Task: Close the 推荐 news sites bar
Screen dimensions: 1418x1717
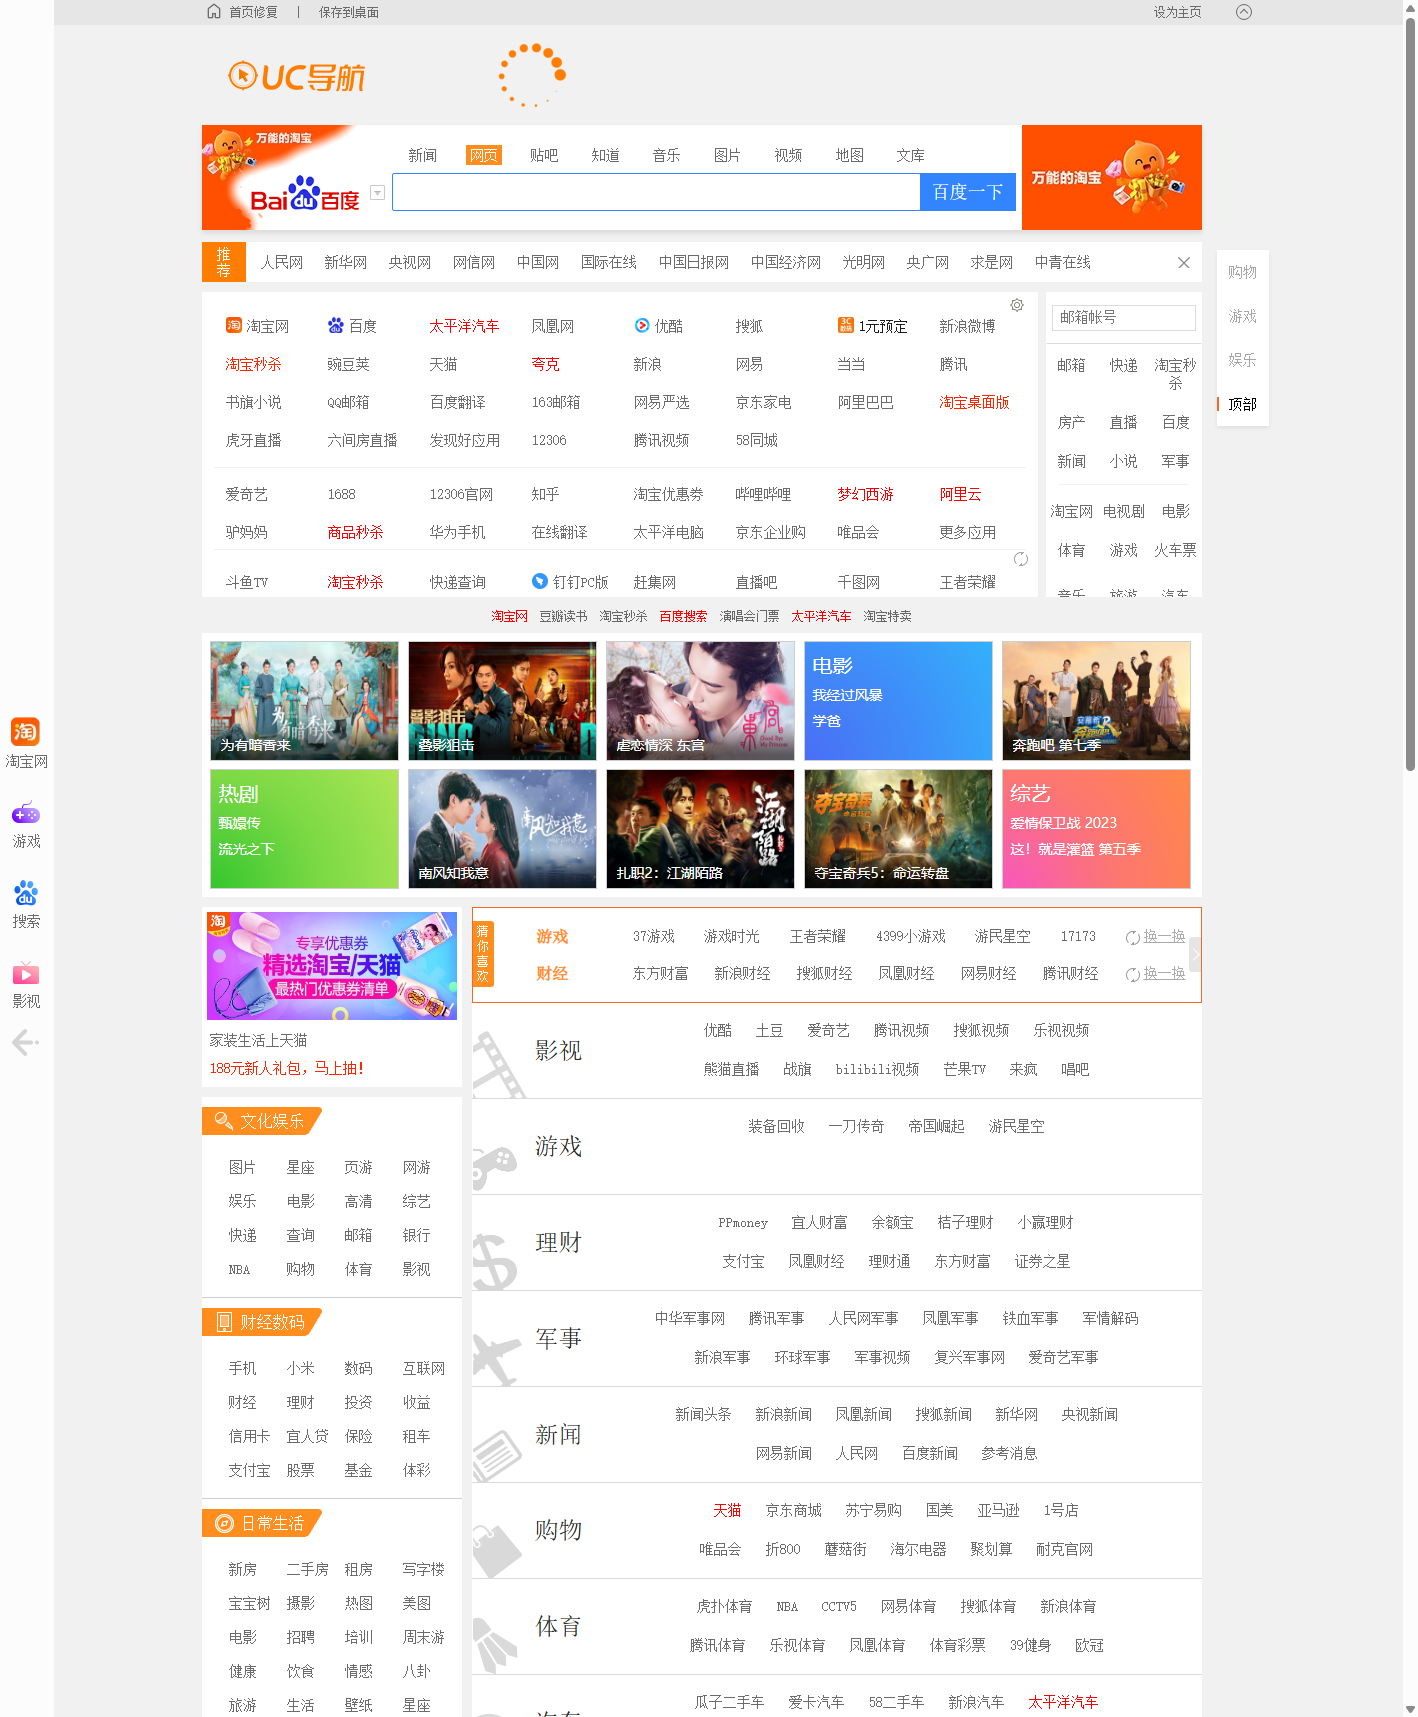Action: (1183, 263)
